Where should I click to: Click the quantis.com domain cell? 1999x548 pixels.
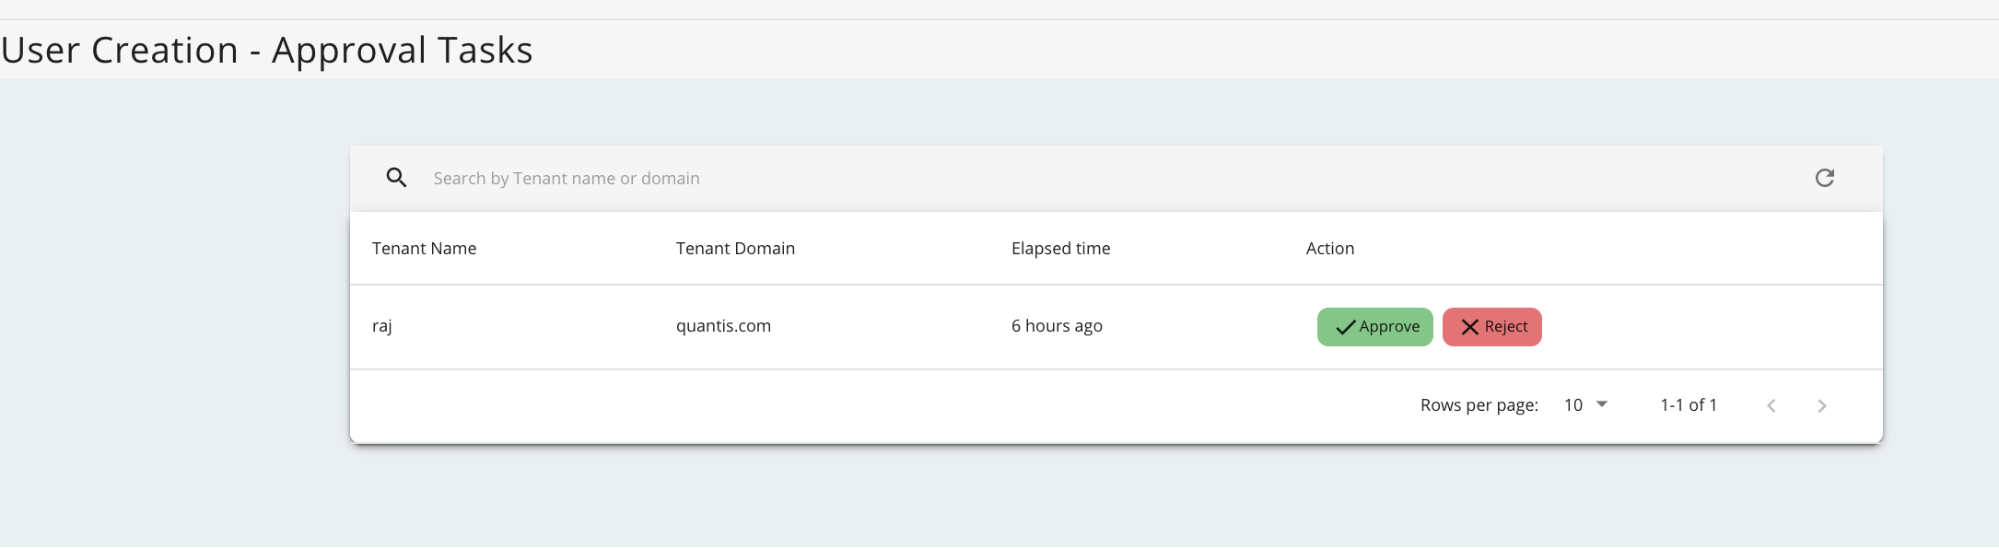point(723,326)
